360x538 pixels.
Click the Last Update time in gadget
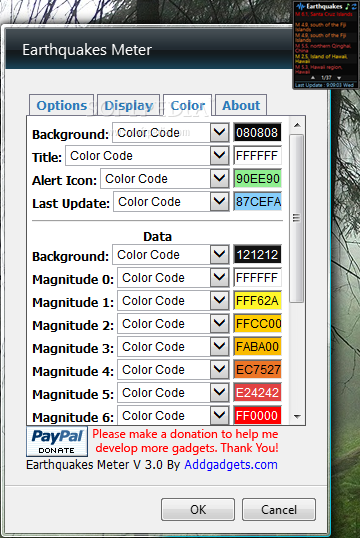click(x=324, y=85)
